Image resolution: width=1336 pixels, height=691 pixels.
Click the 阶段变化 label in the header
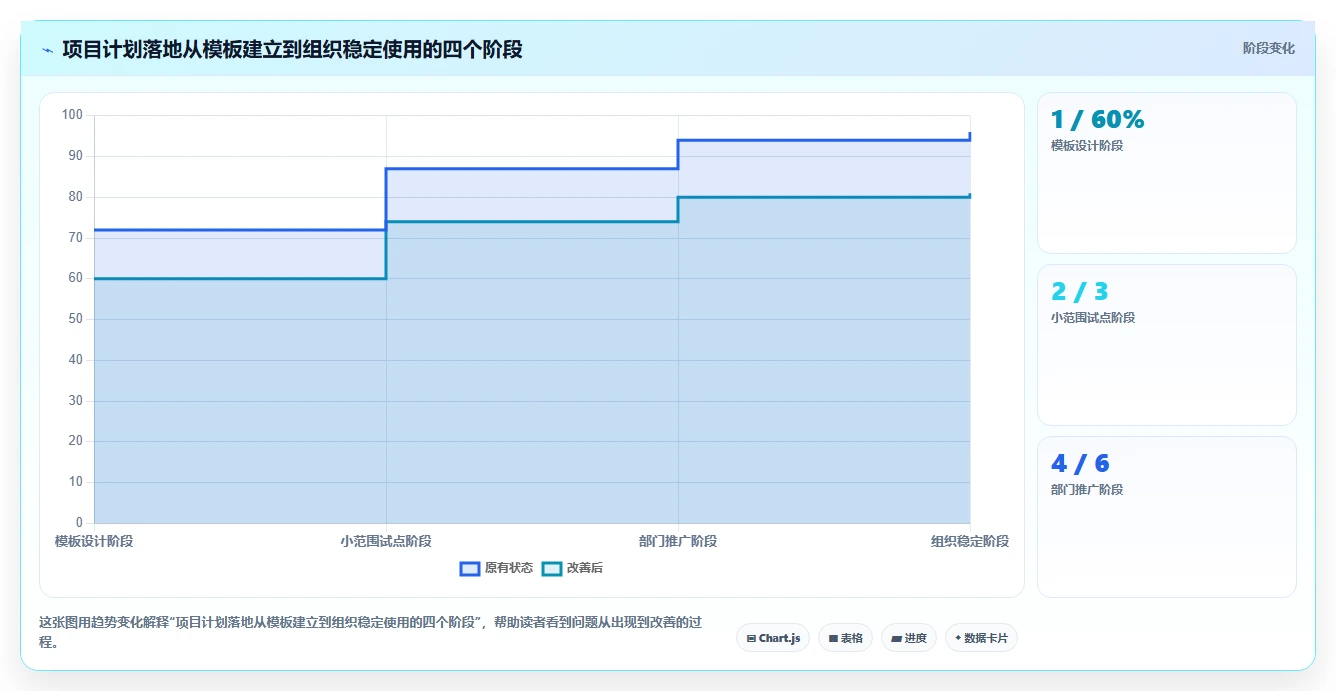click(1269, 48)
